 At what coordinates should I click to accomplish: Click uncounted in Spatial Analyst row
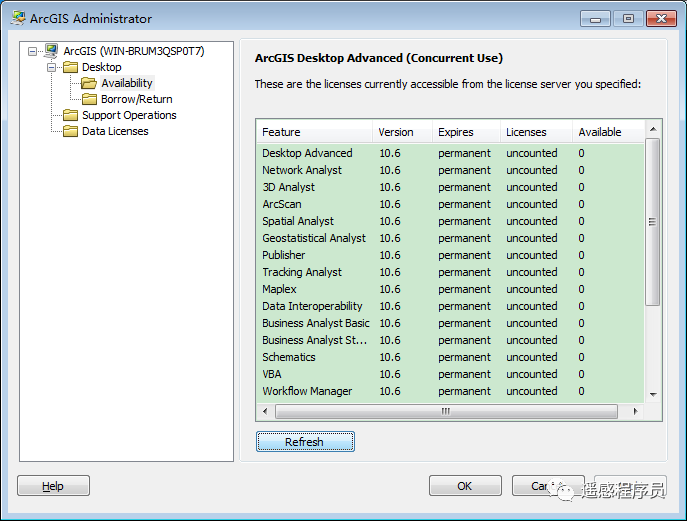tap(532, 221)
